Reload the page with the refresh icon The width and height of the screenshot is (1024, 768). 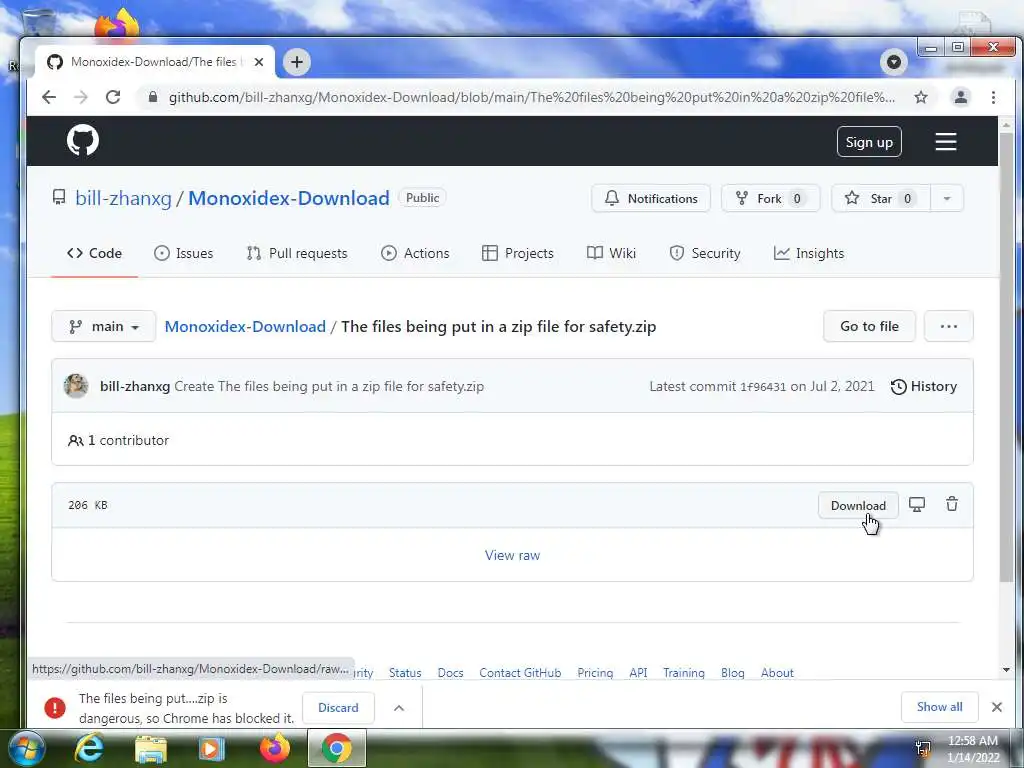click(x=113, y=97)
